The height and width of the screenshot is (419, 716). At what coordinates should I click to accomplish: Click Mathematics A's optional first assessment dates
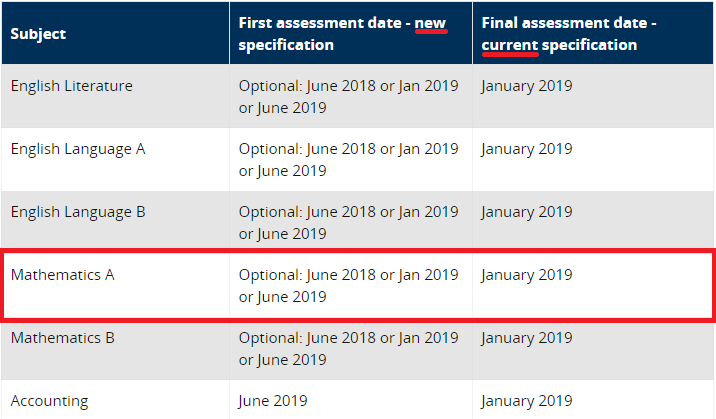tap(348, 286)
